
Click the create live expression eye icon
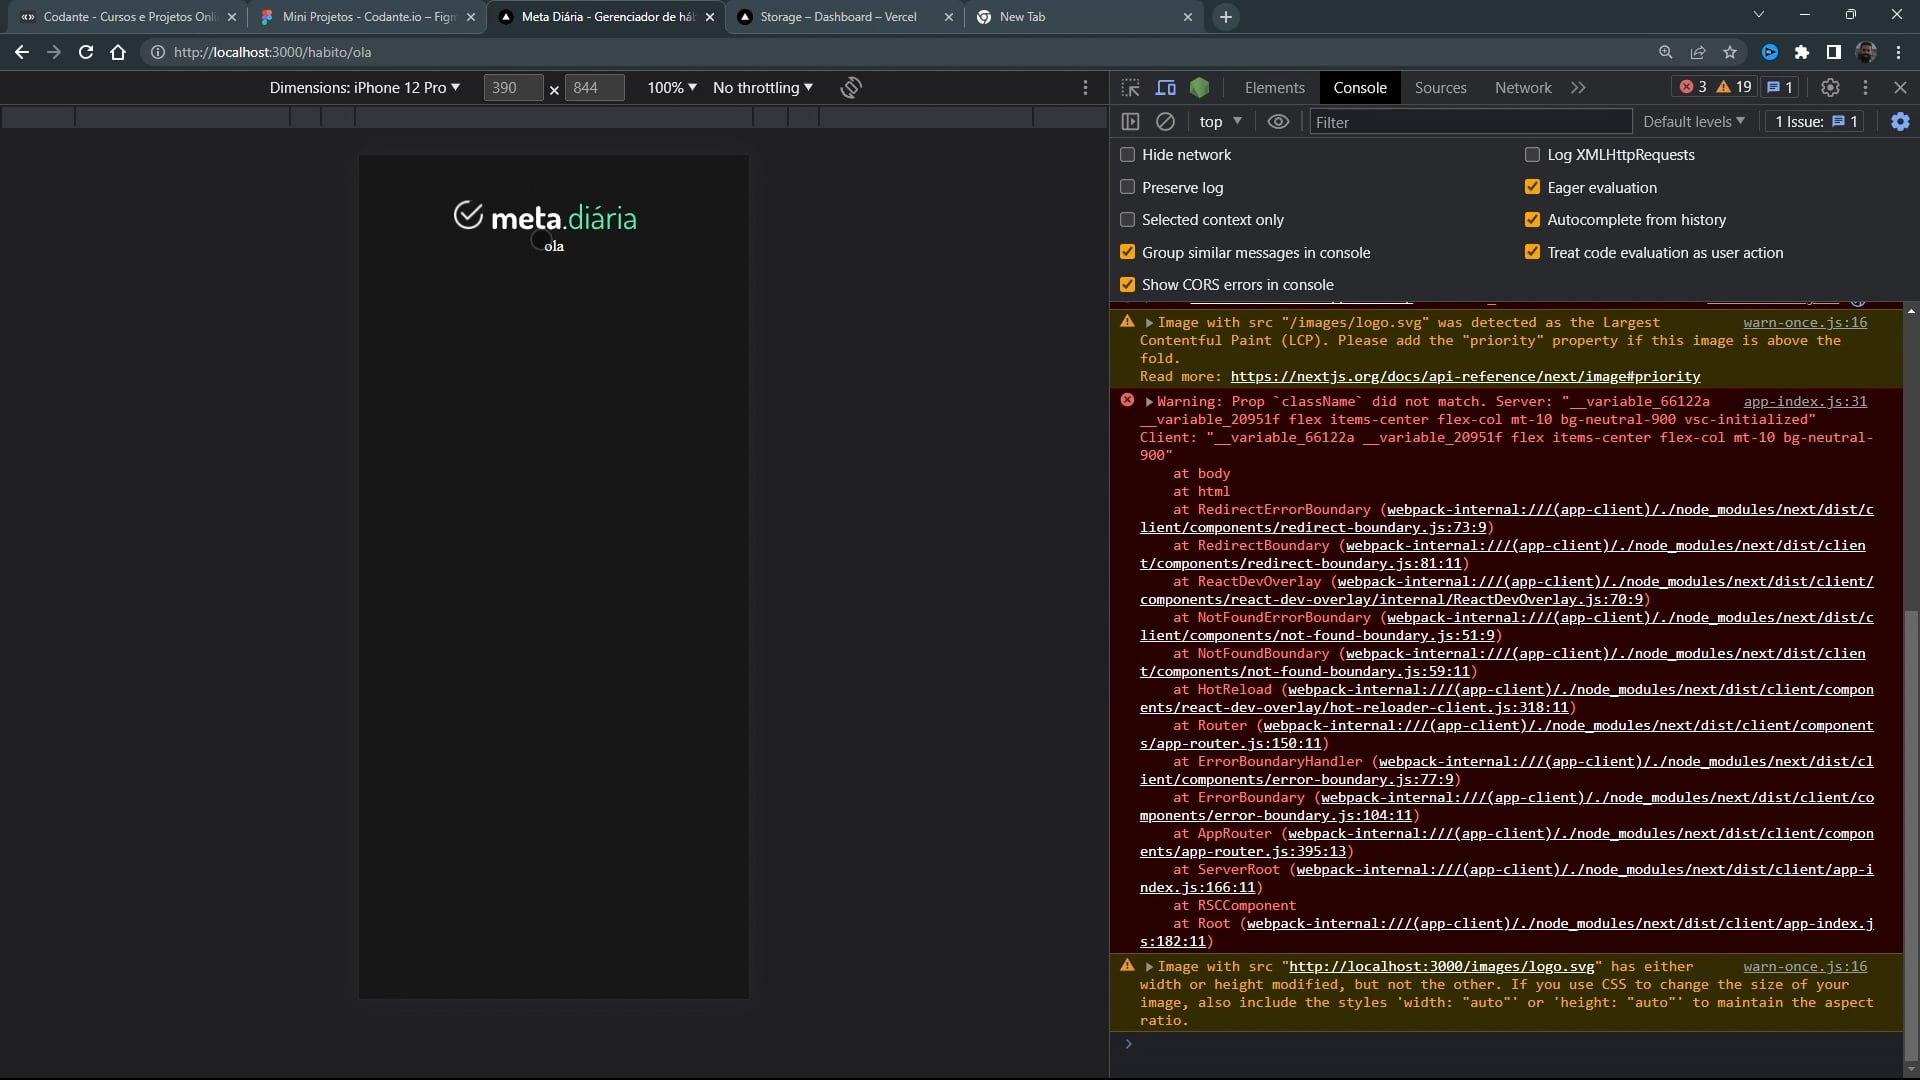click(1278, 122)
